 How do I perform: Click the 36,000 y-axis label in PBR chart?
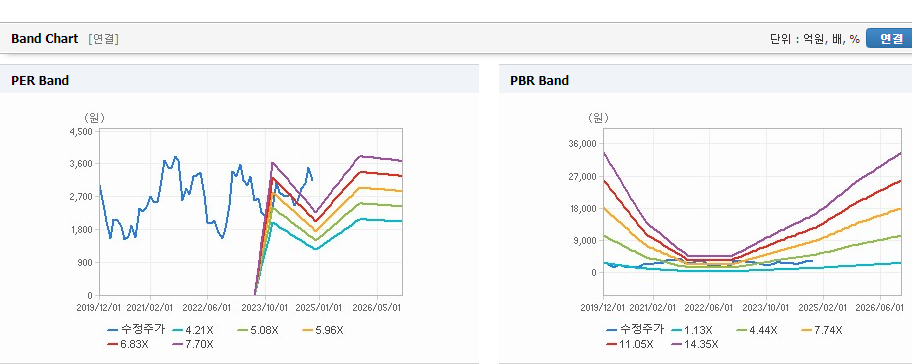pyautogui.click(x=583, y=144)
